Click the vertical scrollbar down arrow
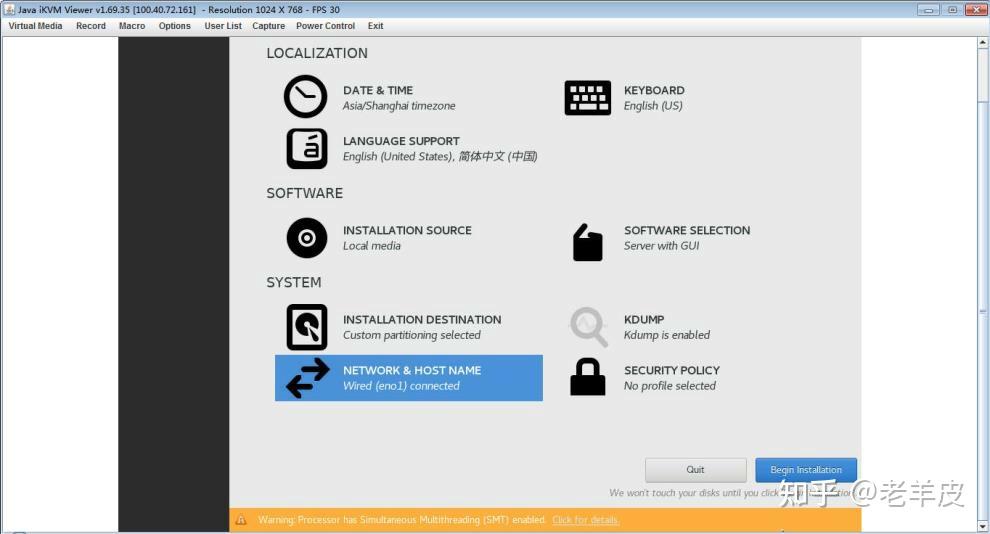990x534 pixels. [x=983, y=526]
